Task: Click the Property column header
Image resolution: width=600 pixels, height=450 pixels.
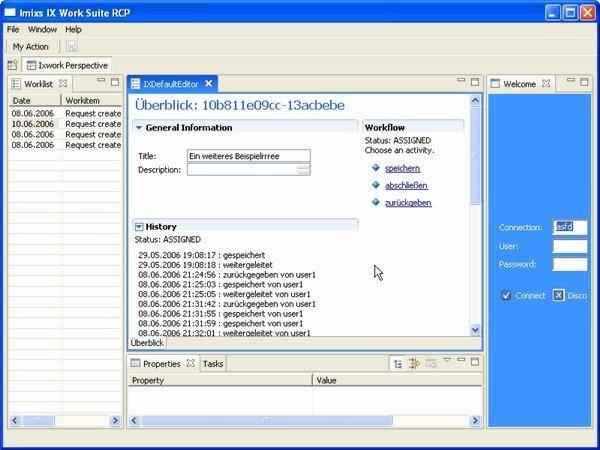Action: tap(220, 380)
